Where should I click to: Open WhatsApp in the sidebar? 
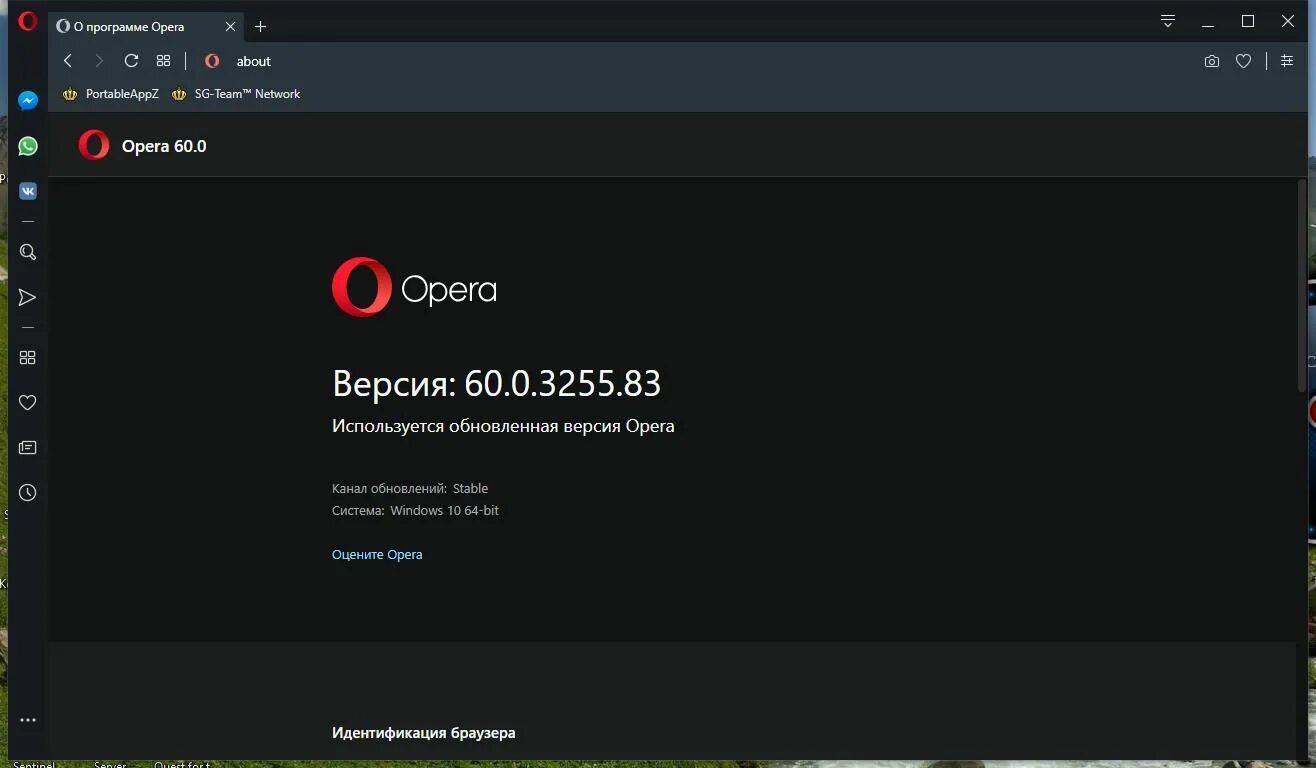28,146
